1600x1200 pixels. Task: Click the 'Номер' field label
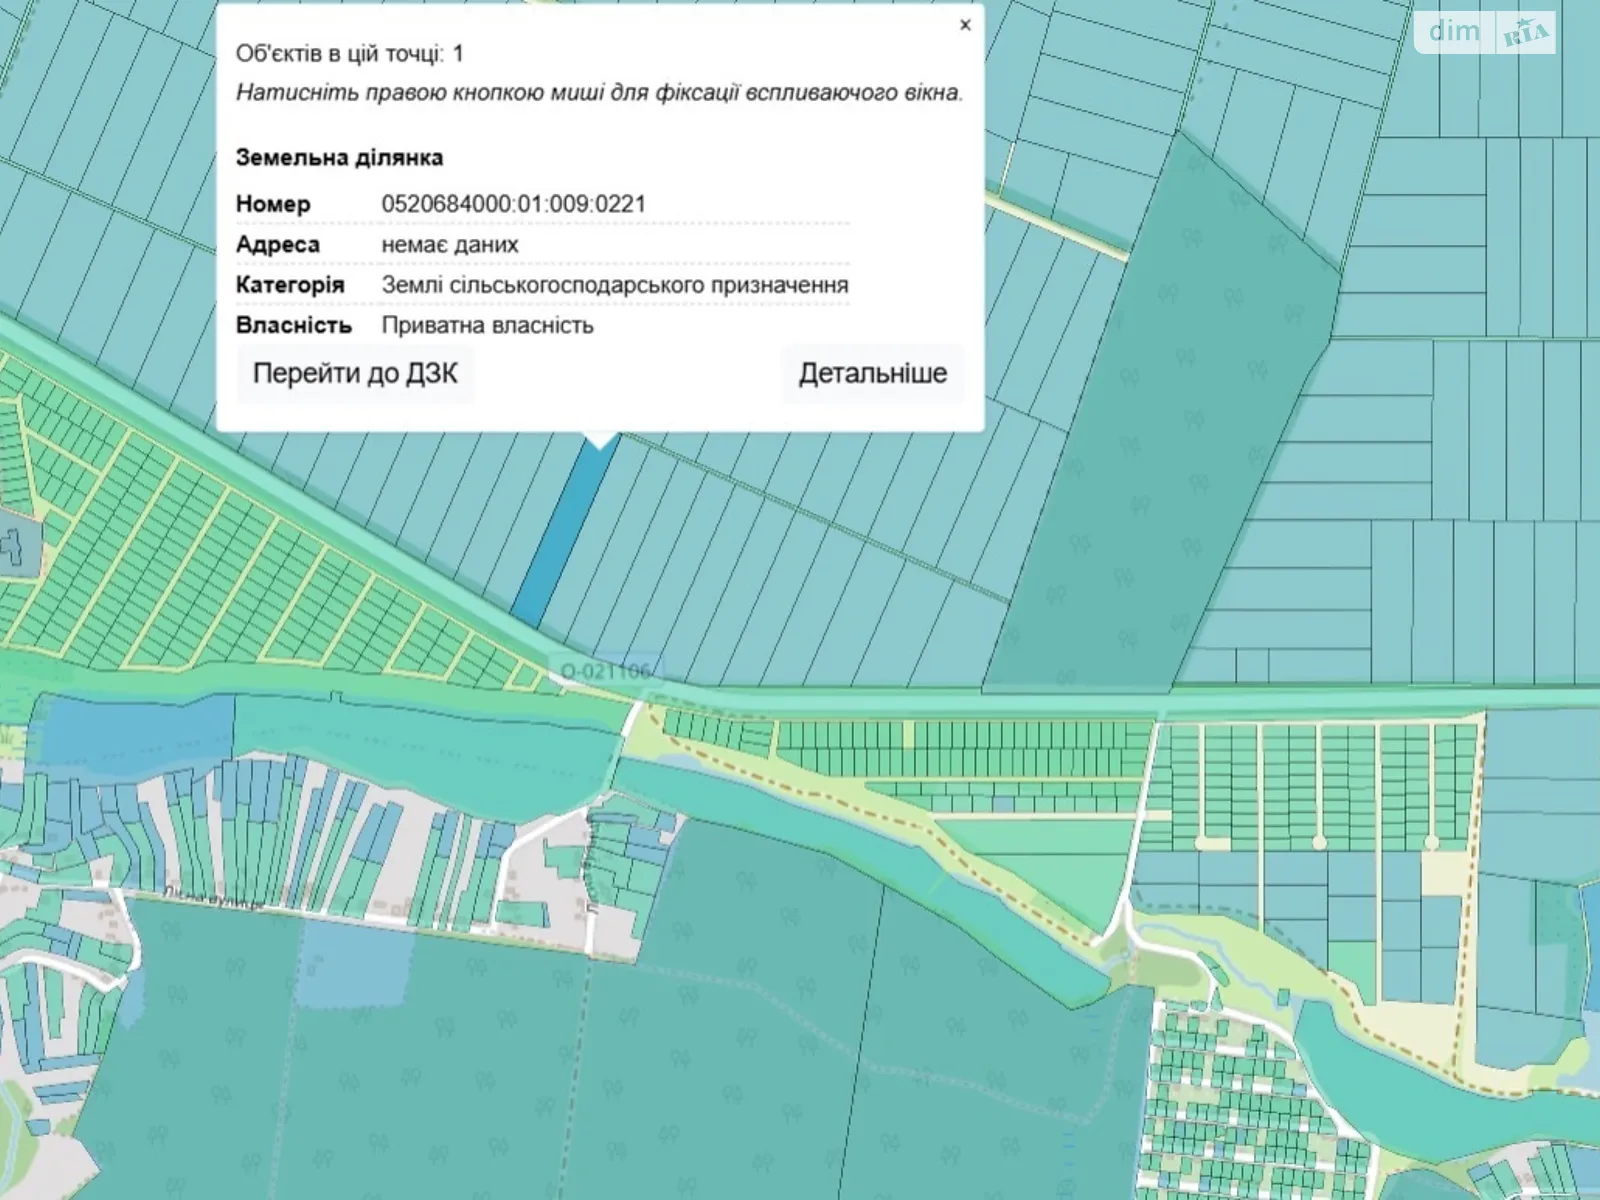coord(273,204)
